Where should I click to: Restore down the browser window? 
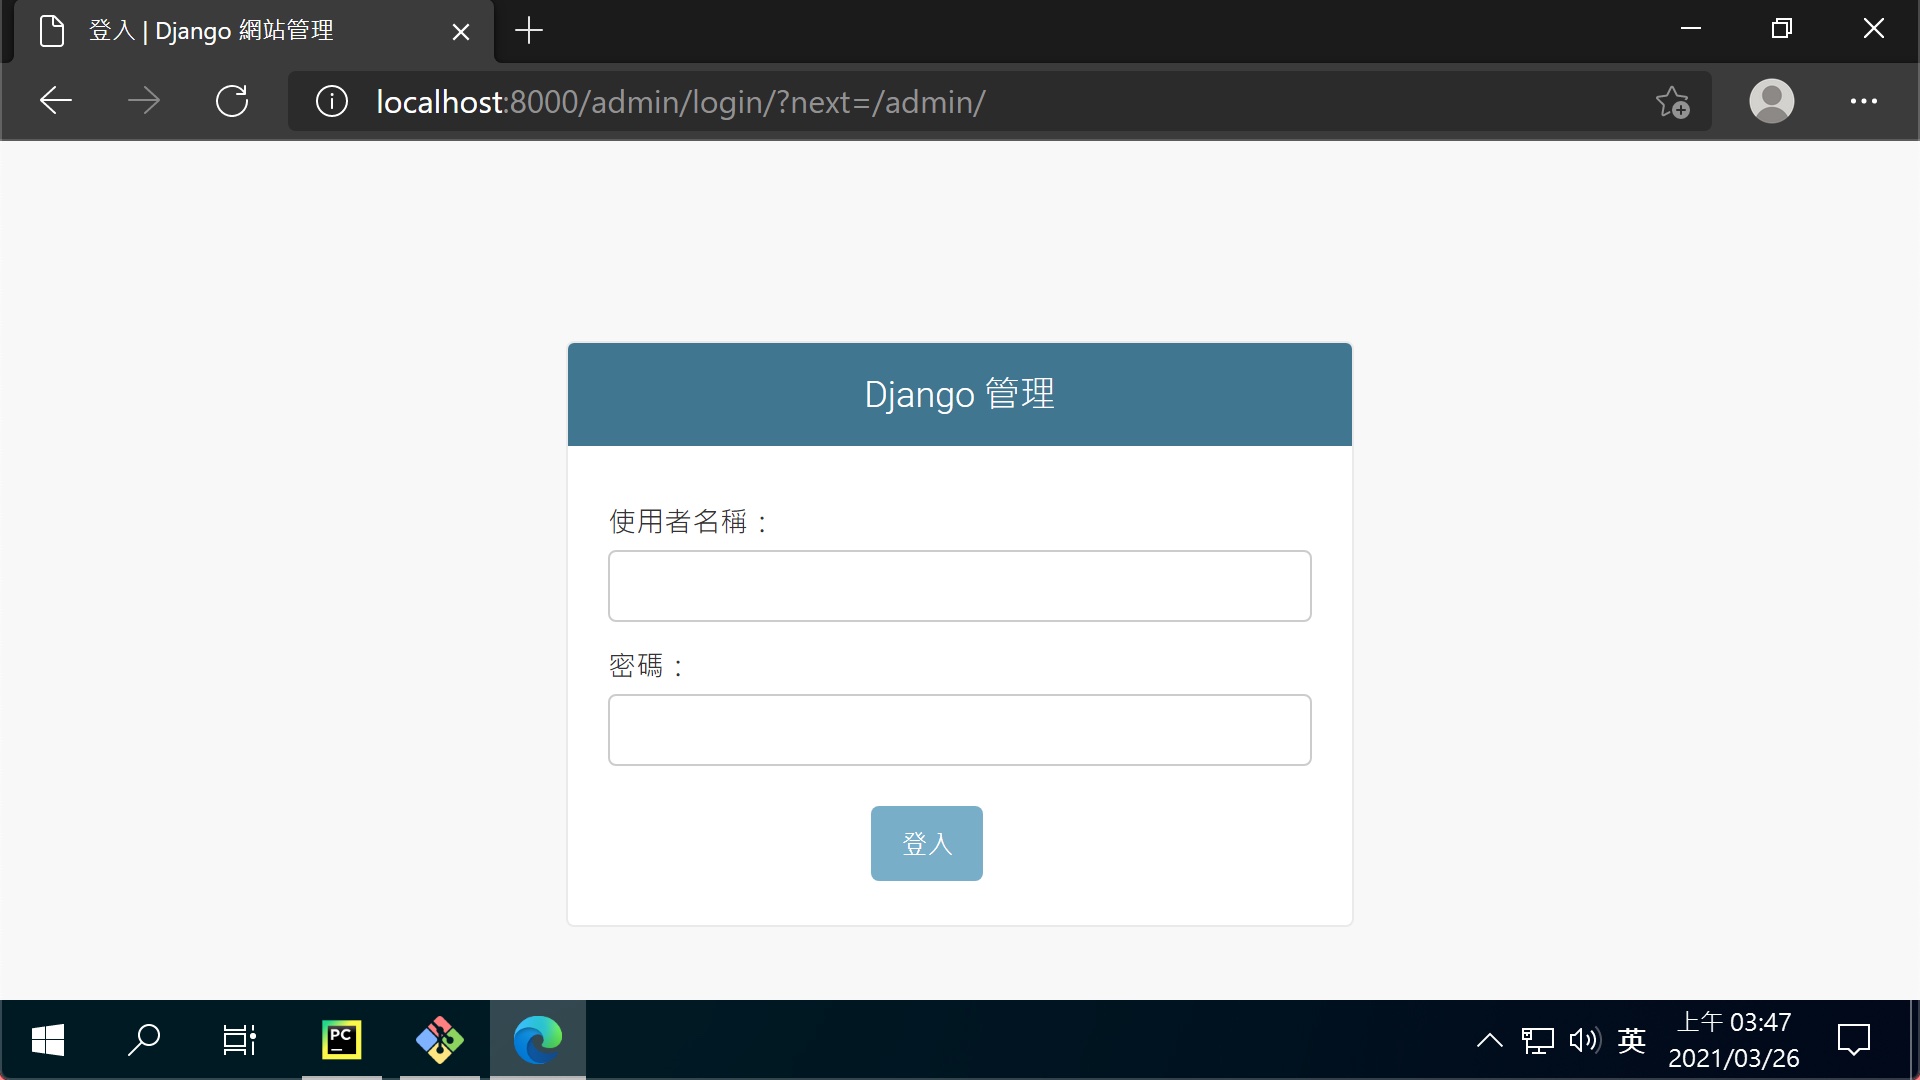[x=1782, y=29]
